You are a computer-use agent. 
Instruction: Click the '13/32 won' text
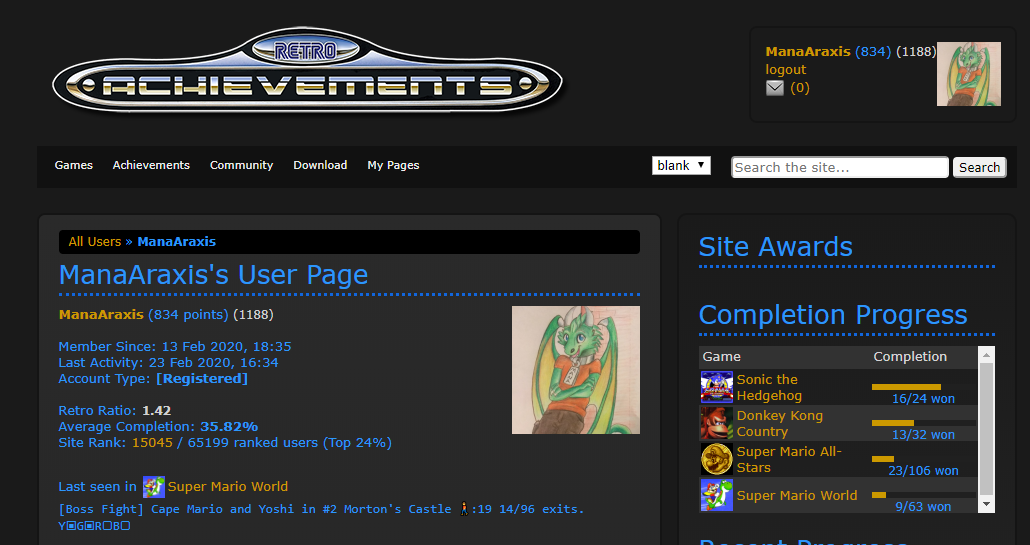click(x=923, y=435)
